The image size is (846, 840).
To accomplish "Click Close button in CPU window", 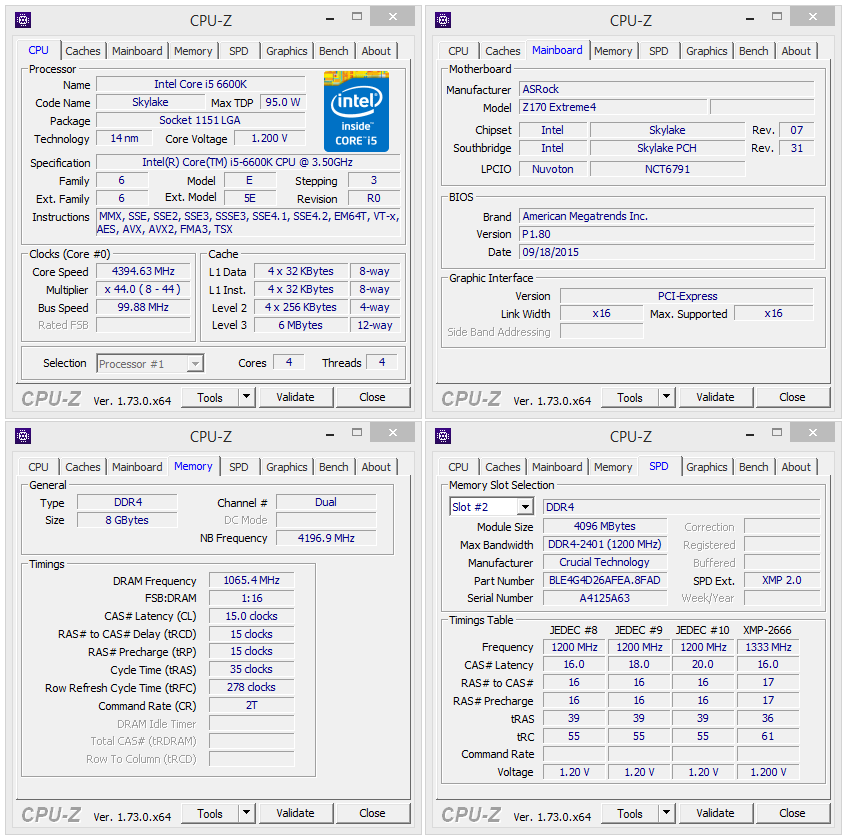I will pyautogui.click(x=372, y=398).
